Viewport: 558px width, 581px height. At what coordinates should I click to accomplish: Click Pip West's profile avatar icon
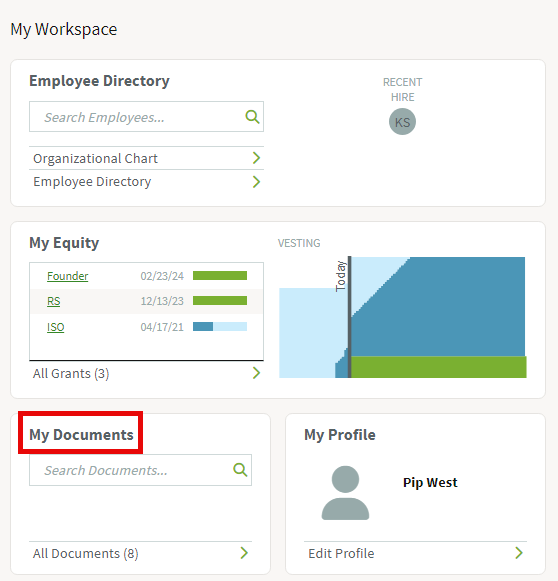click(x=345, y=493)
